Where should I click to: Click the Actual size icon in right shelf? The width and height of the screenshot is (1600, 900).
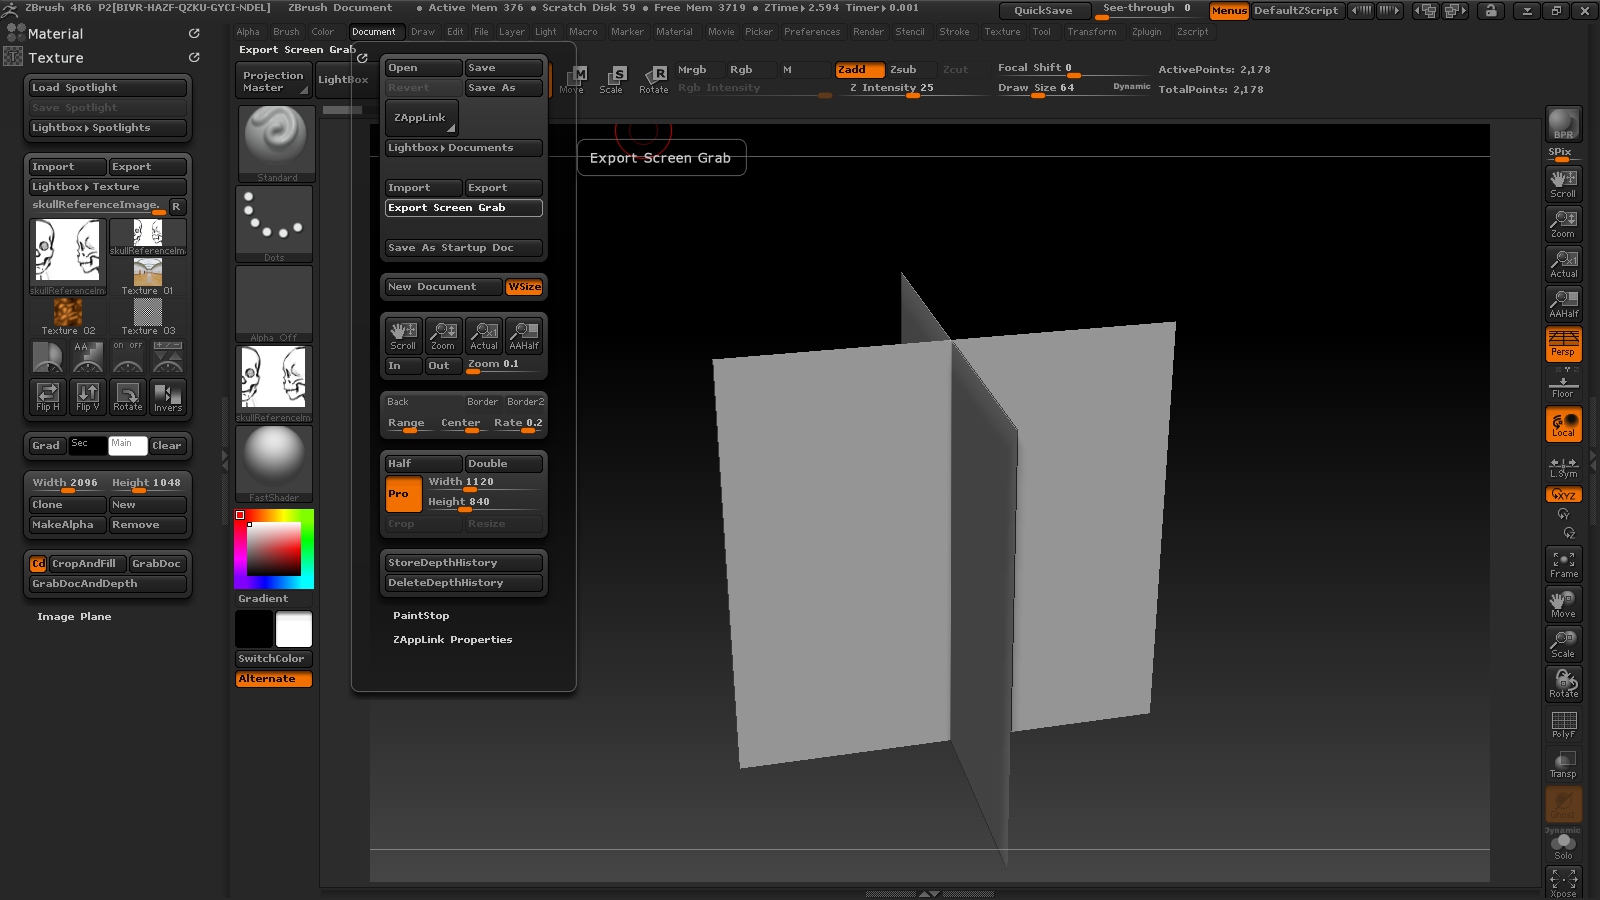[1563, 263]
